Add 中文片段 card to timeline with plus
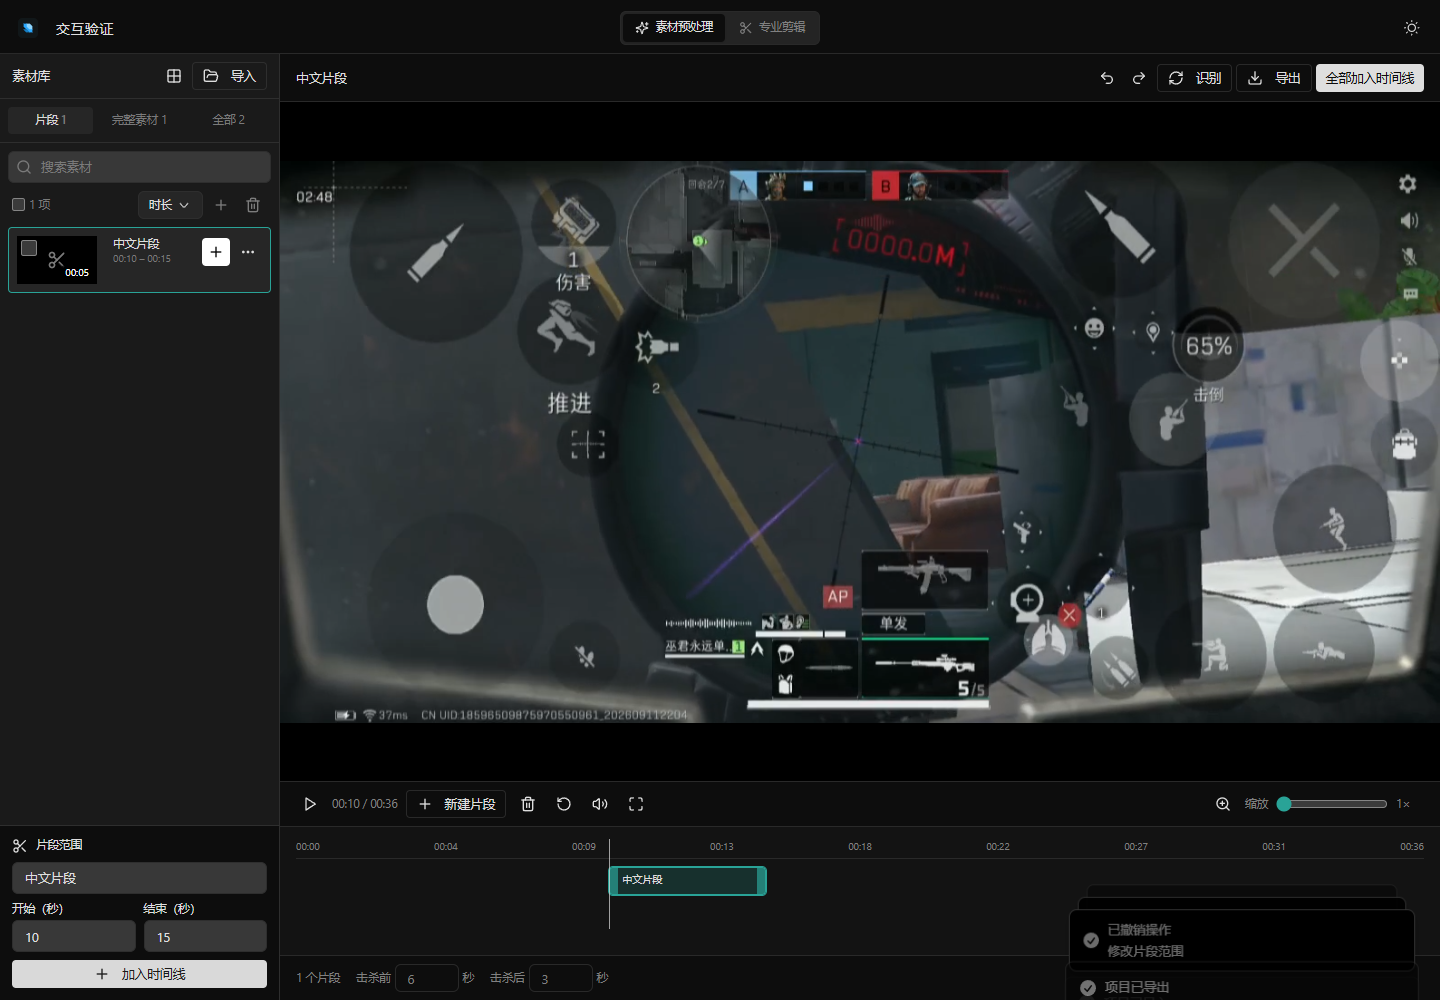 216,252
